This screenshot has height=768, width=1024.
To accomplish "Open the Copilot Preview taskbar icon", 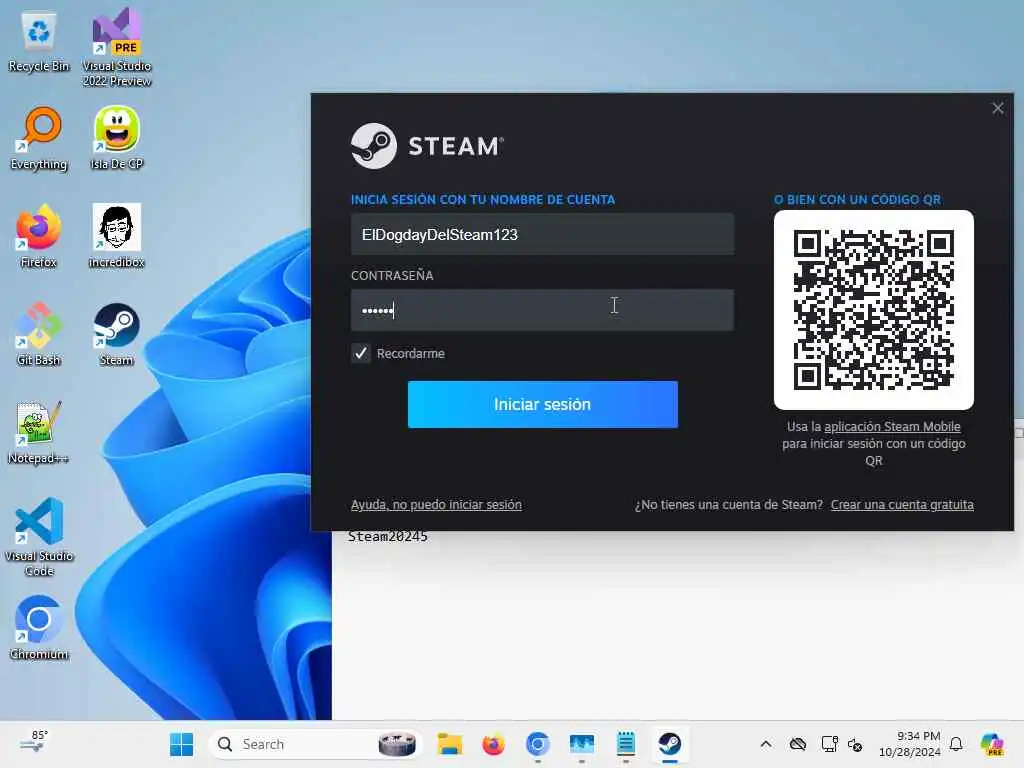I will point(992,744).
